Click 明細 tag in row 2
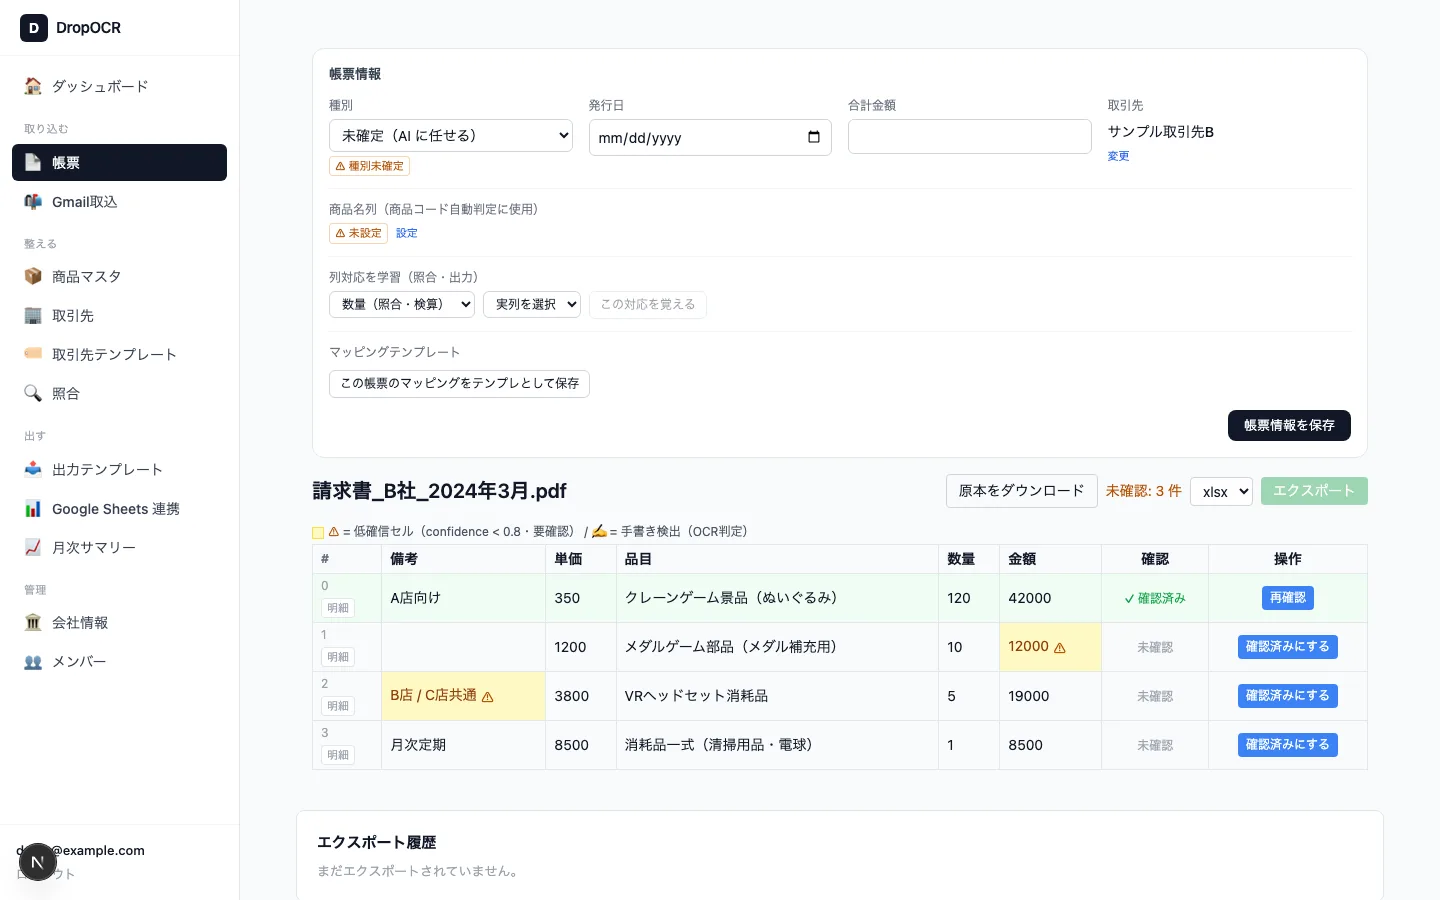1440x900 pixels. [338, 706]
